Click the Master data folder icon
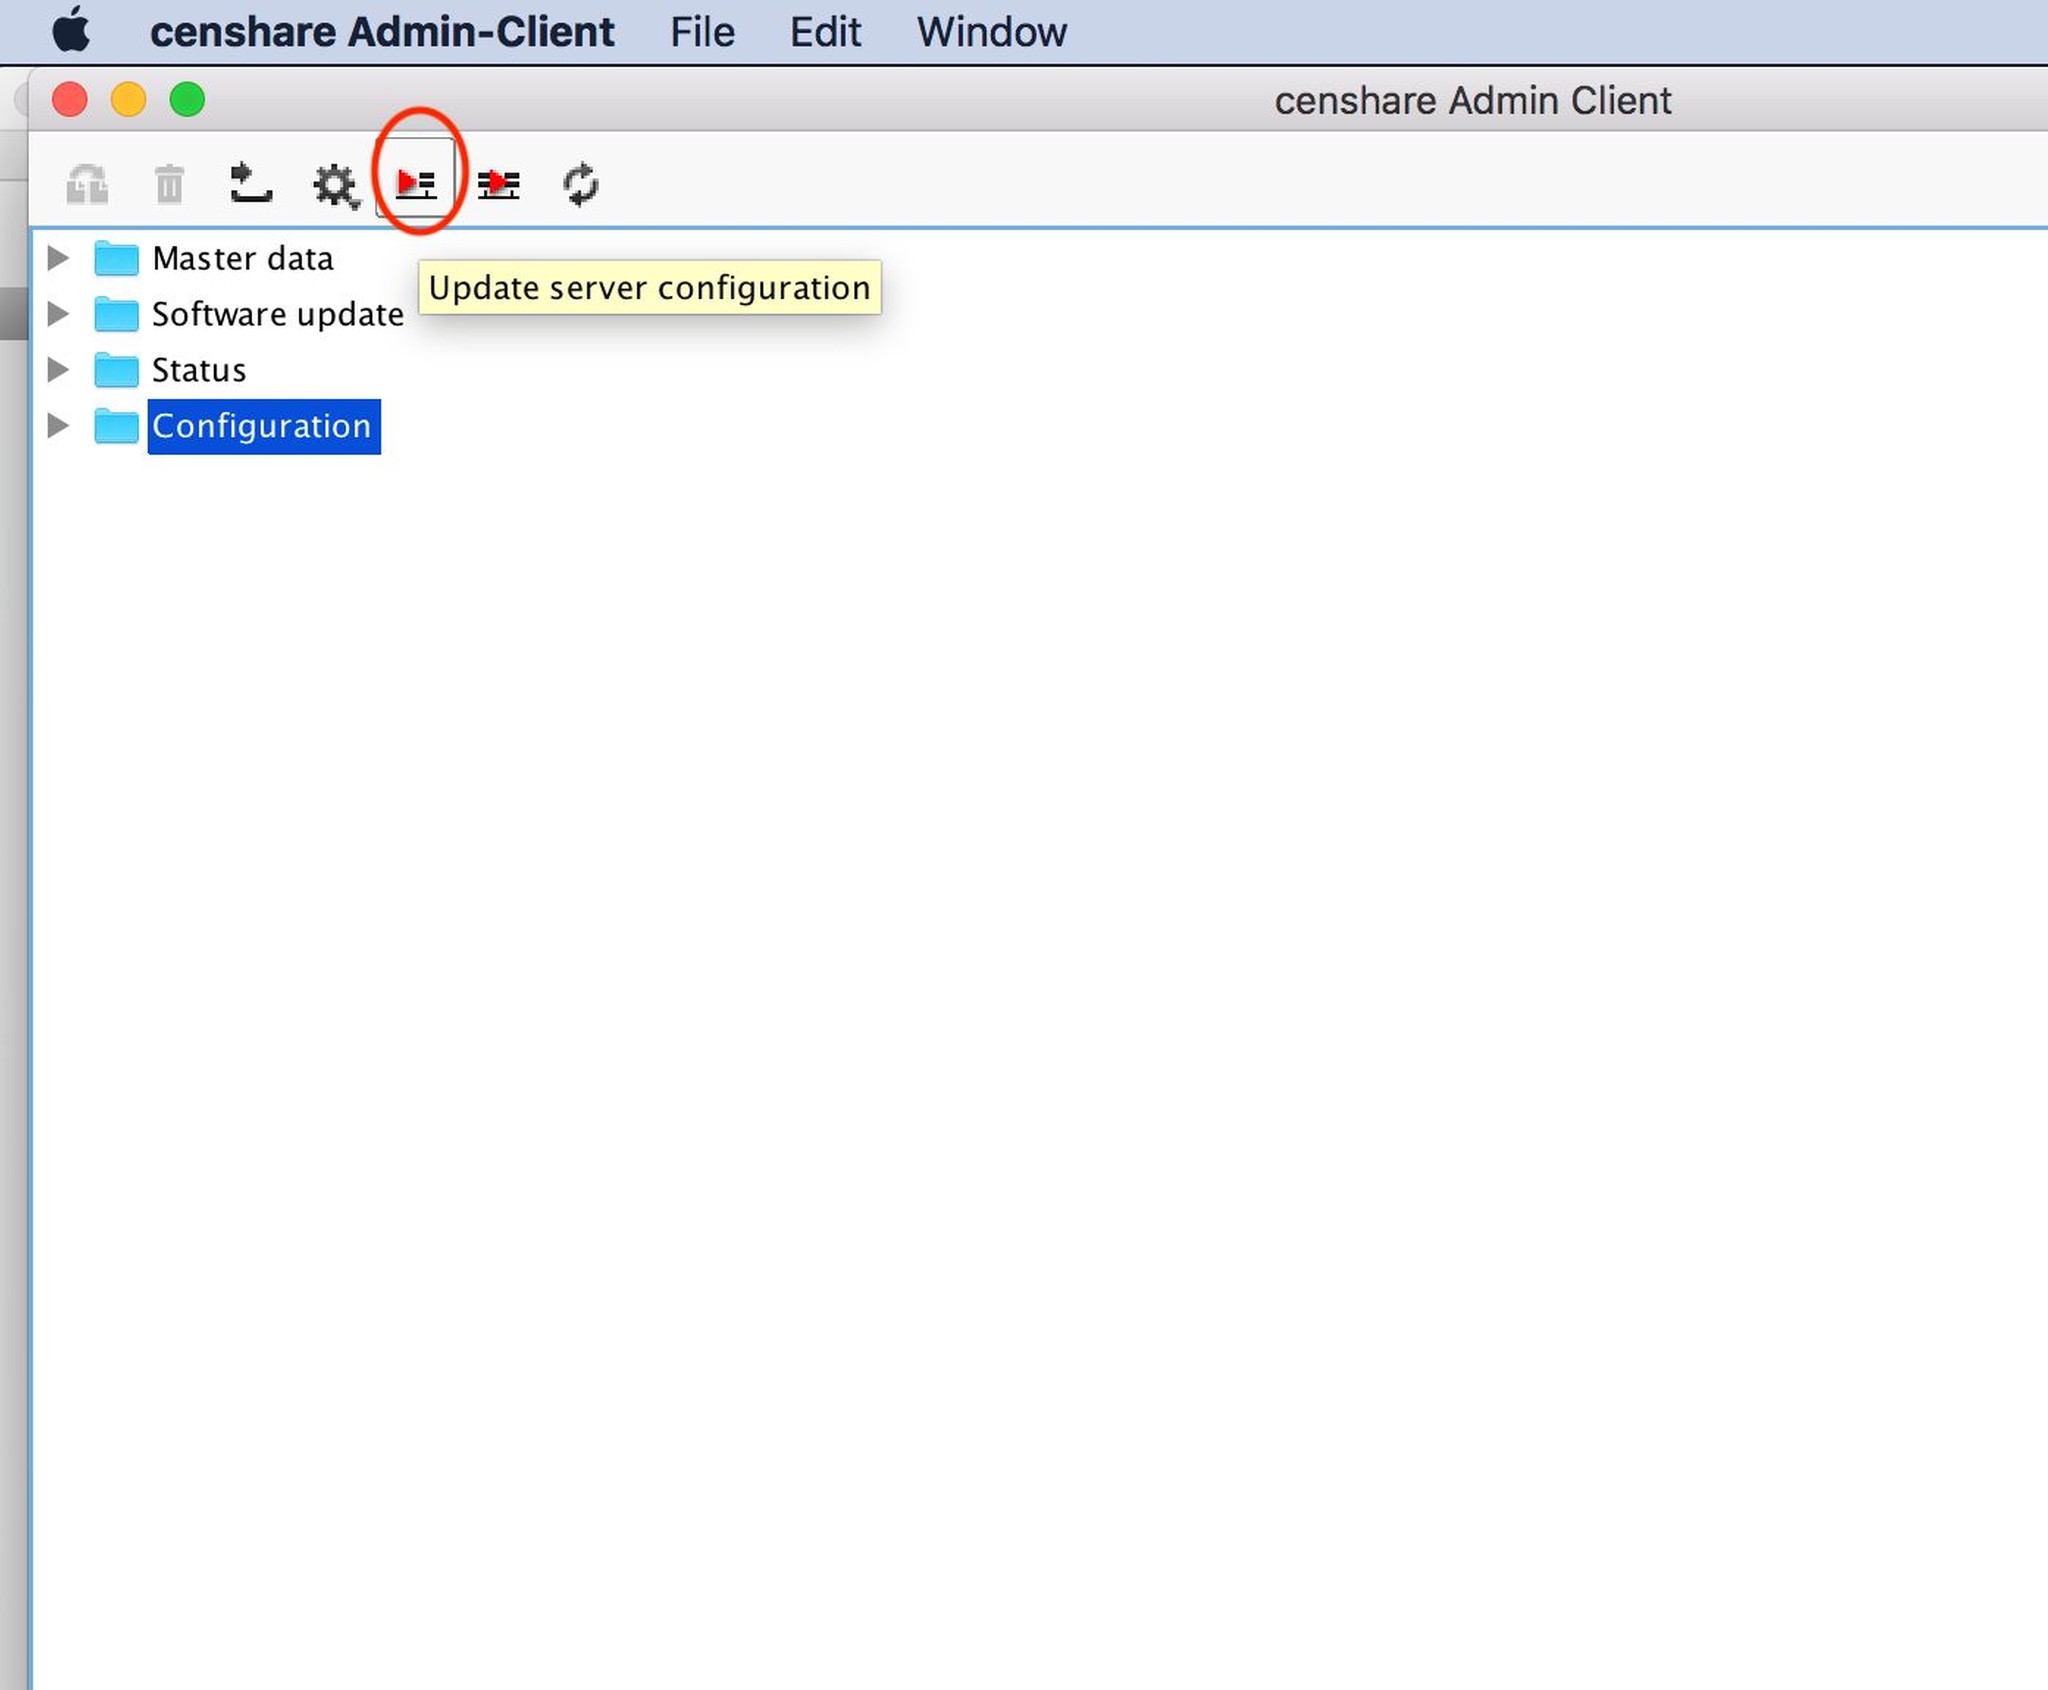The image size is (2048, 1690). [x=117, y=258]
